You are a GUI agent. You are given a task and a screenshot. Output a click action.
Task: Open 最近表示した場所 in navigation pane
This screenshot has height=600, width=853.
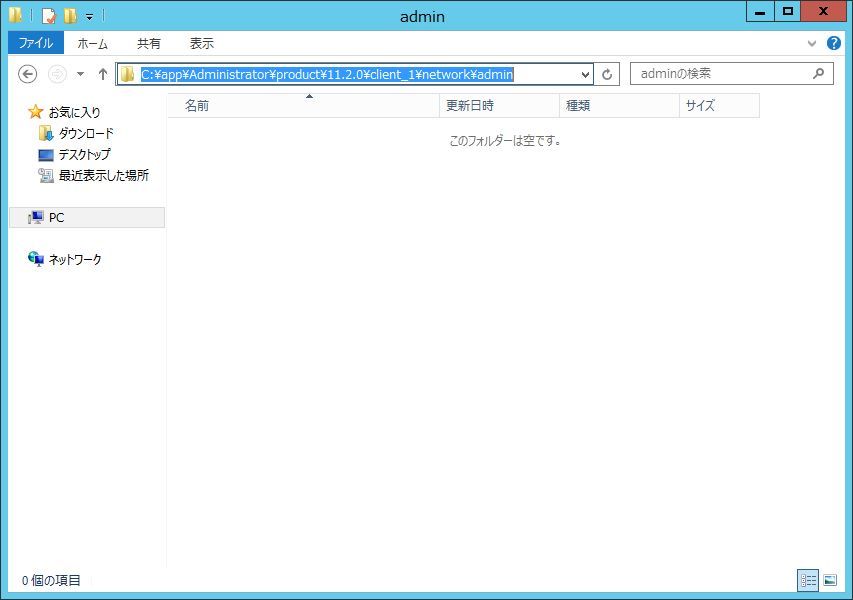tap(104, 175)
